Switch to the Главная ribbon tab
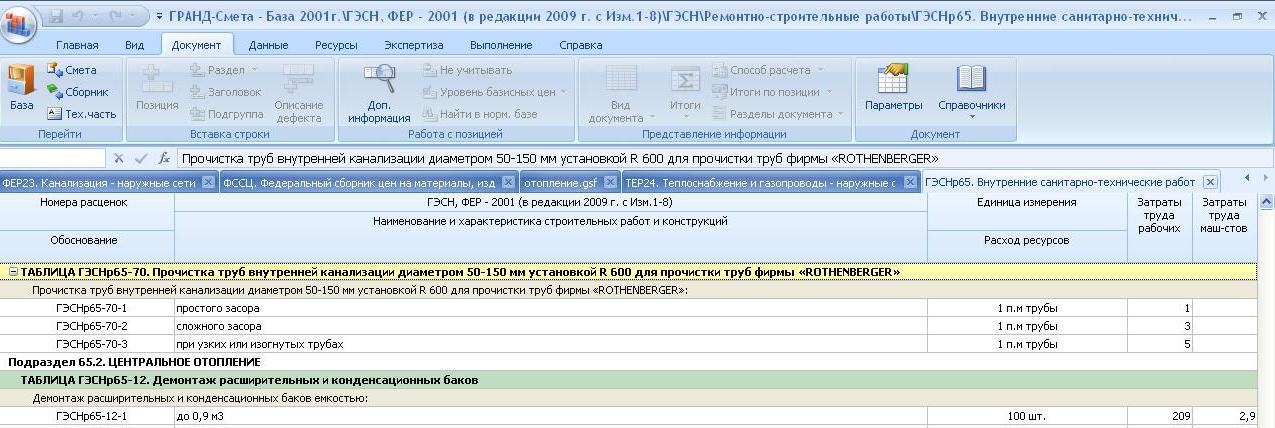 point(77,45)
